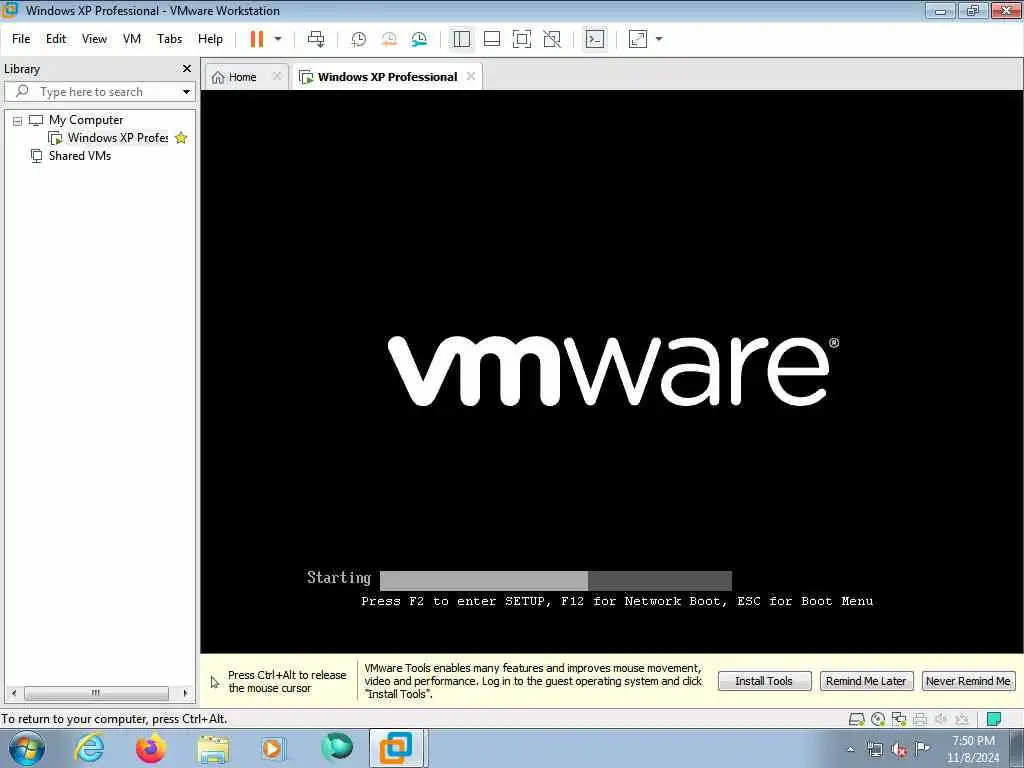
Task: Open Windows Explorer from the taskbar
Action: [x=214, y=749]
